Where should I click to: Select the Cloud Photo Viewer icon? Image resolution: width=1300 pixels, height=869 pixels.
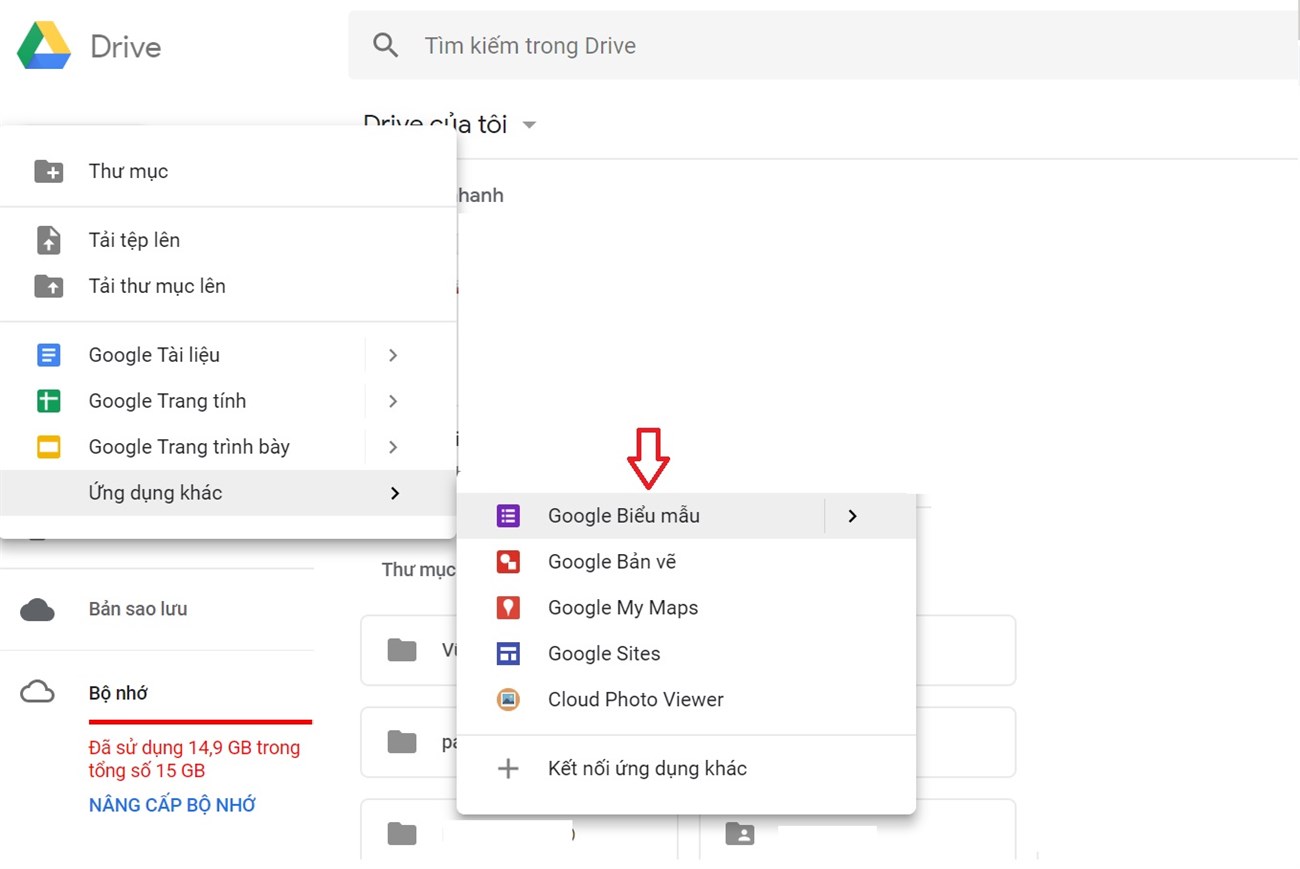click(x=508, y=699)
